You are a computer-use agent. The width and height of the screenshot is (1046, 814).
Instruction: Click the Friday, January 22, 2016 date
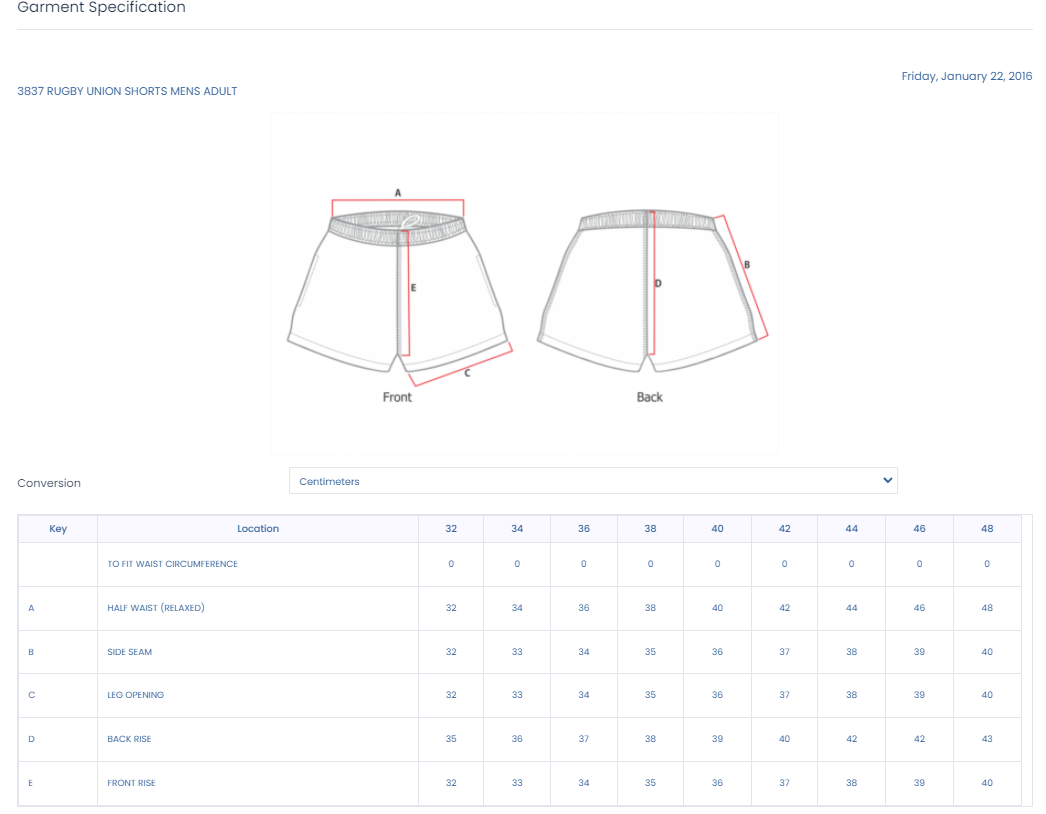966,76
